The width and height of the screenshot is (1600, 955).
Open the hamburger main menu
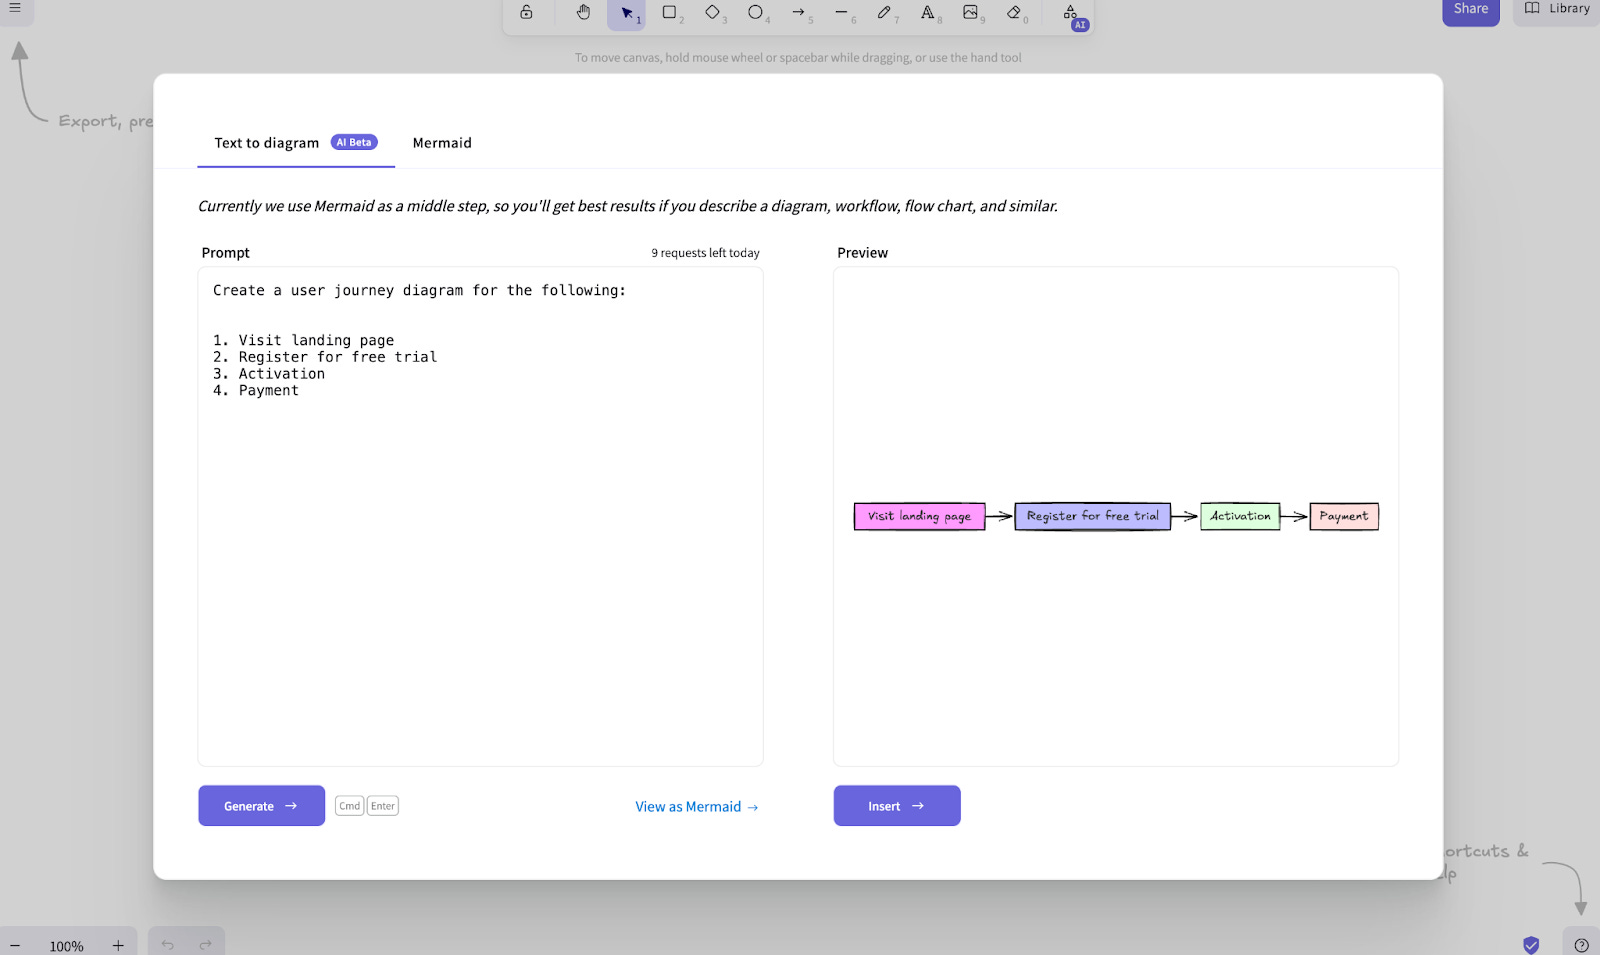pyautogui.click(x=15, y=8)
